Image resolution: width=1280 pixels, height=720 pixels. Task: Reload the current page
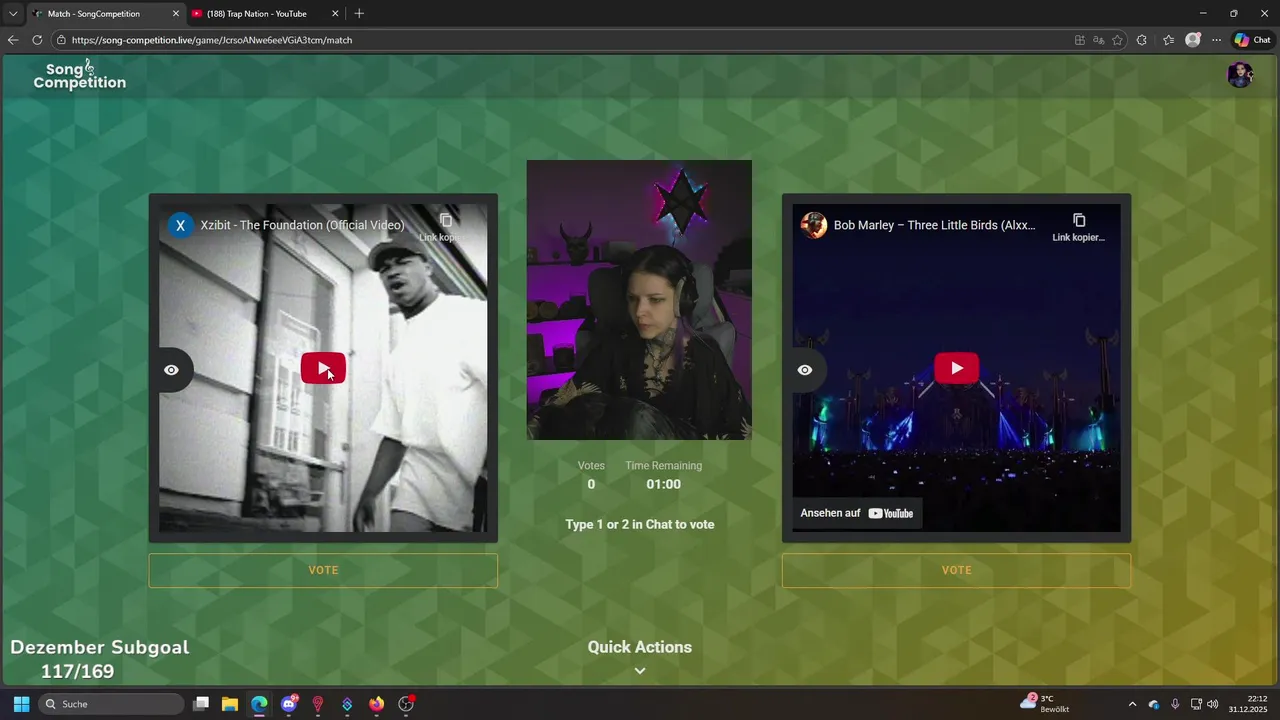(37, 40)
